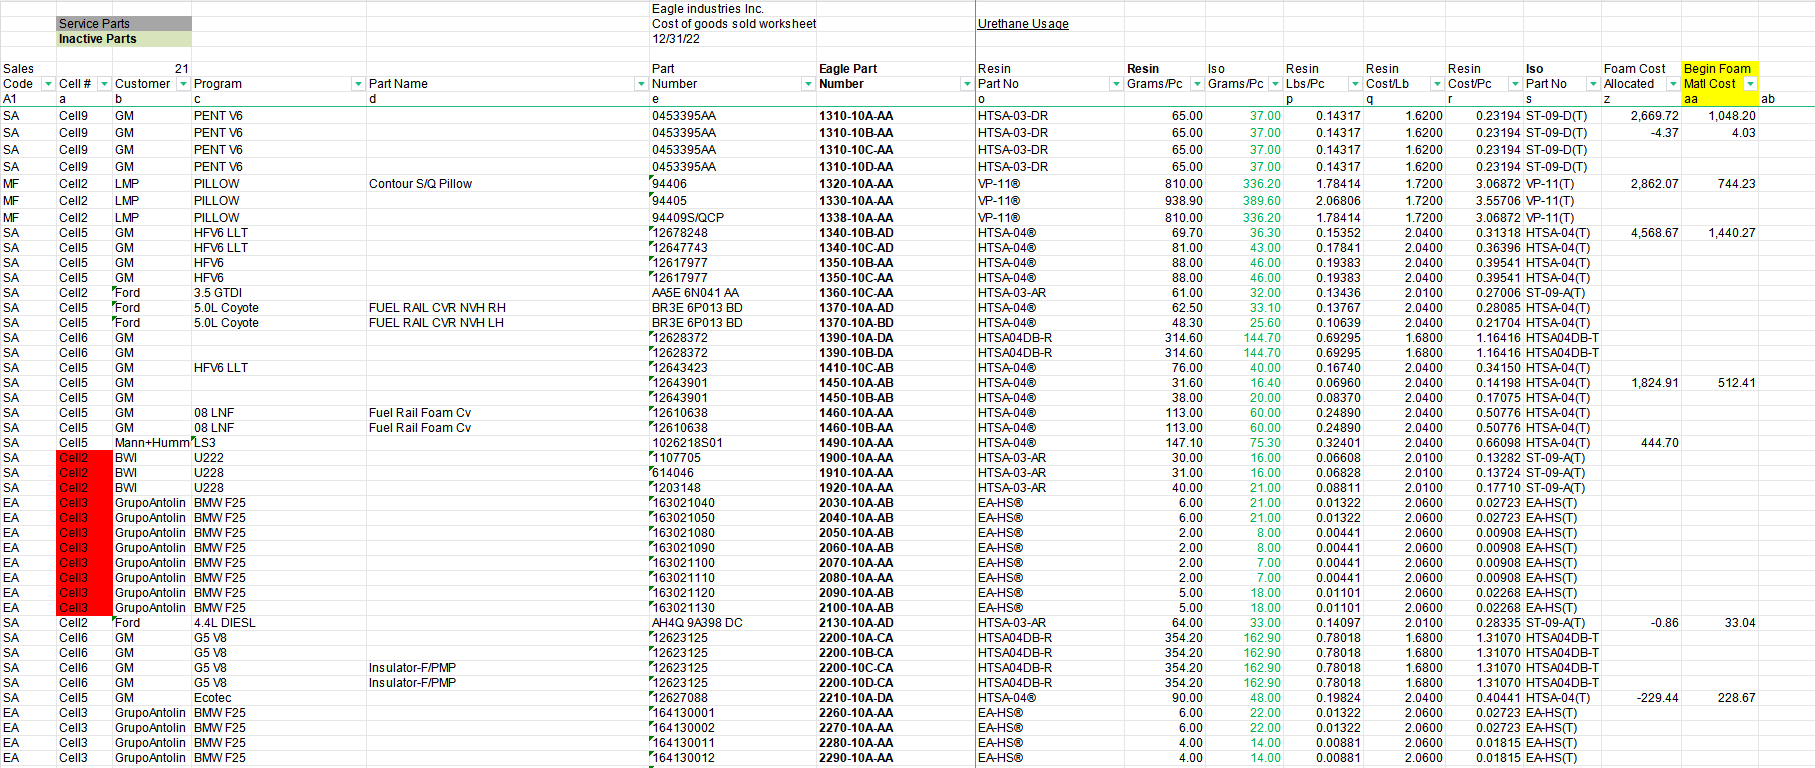
Task: Select the gray Service Parts legend cell
Action: 124,24
